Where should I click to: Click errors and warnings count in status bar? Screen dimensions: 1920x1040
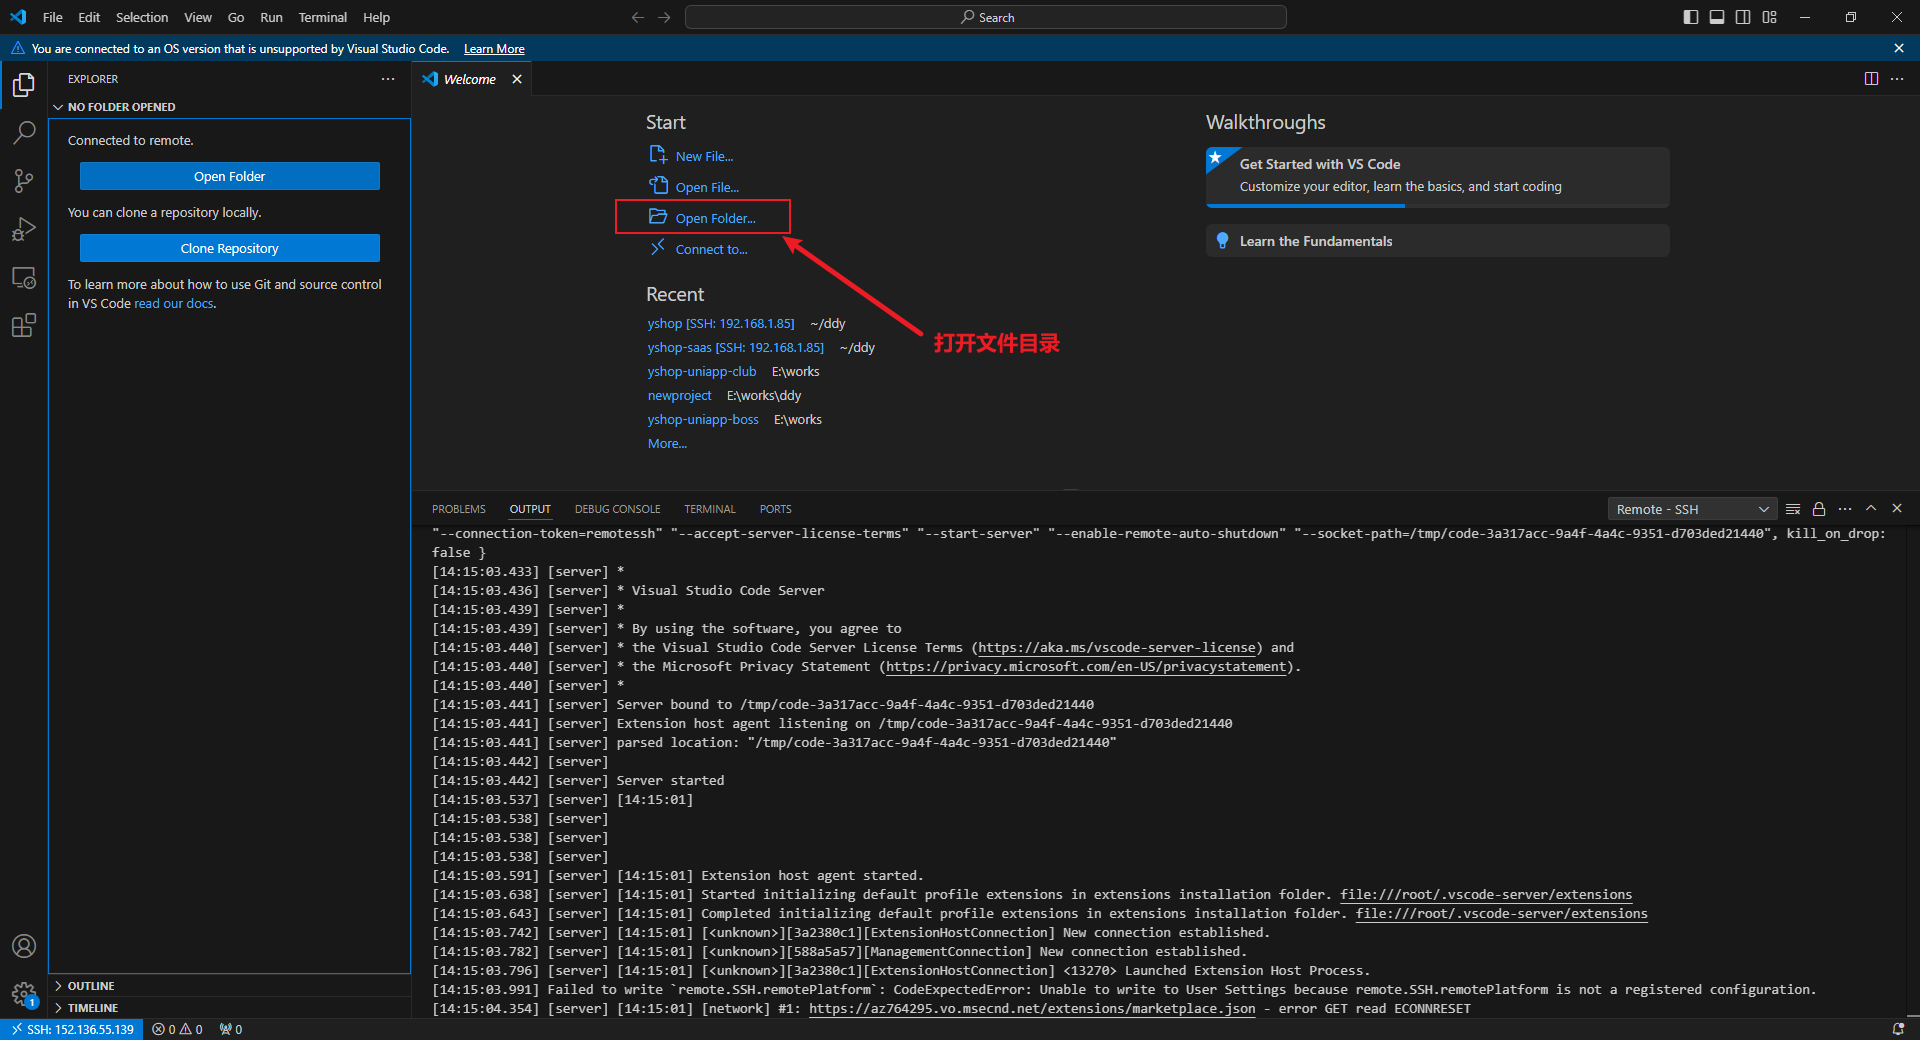click(x=178, y=1029)
